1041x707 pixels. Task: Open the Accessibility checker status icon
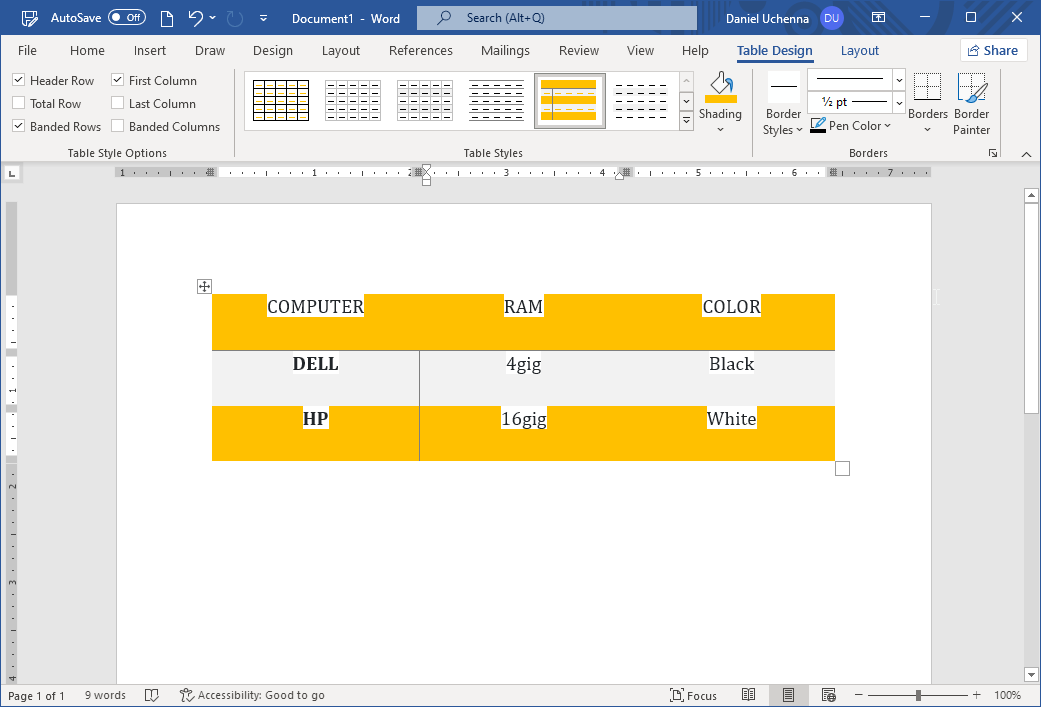coord(186,695)
